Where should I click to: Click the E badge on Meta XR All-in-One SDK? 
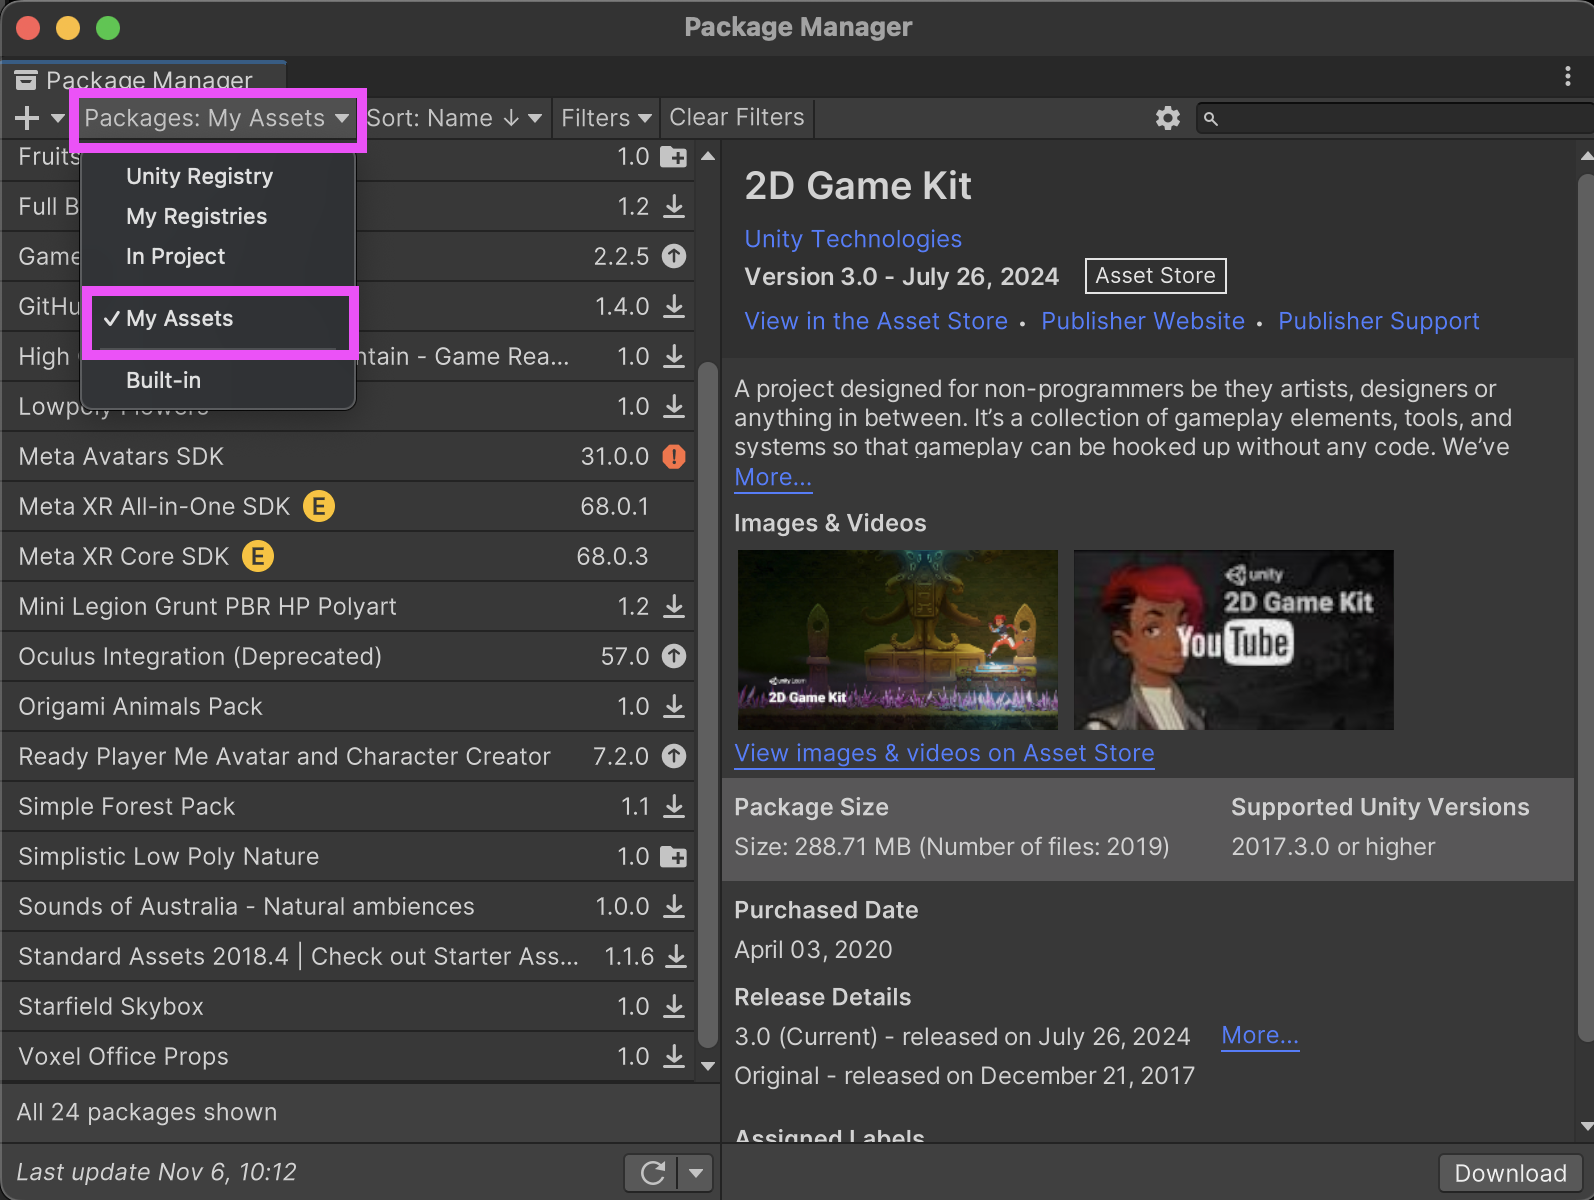click(x=319, y=506)
